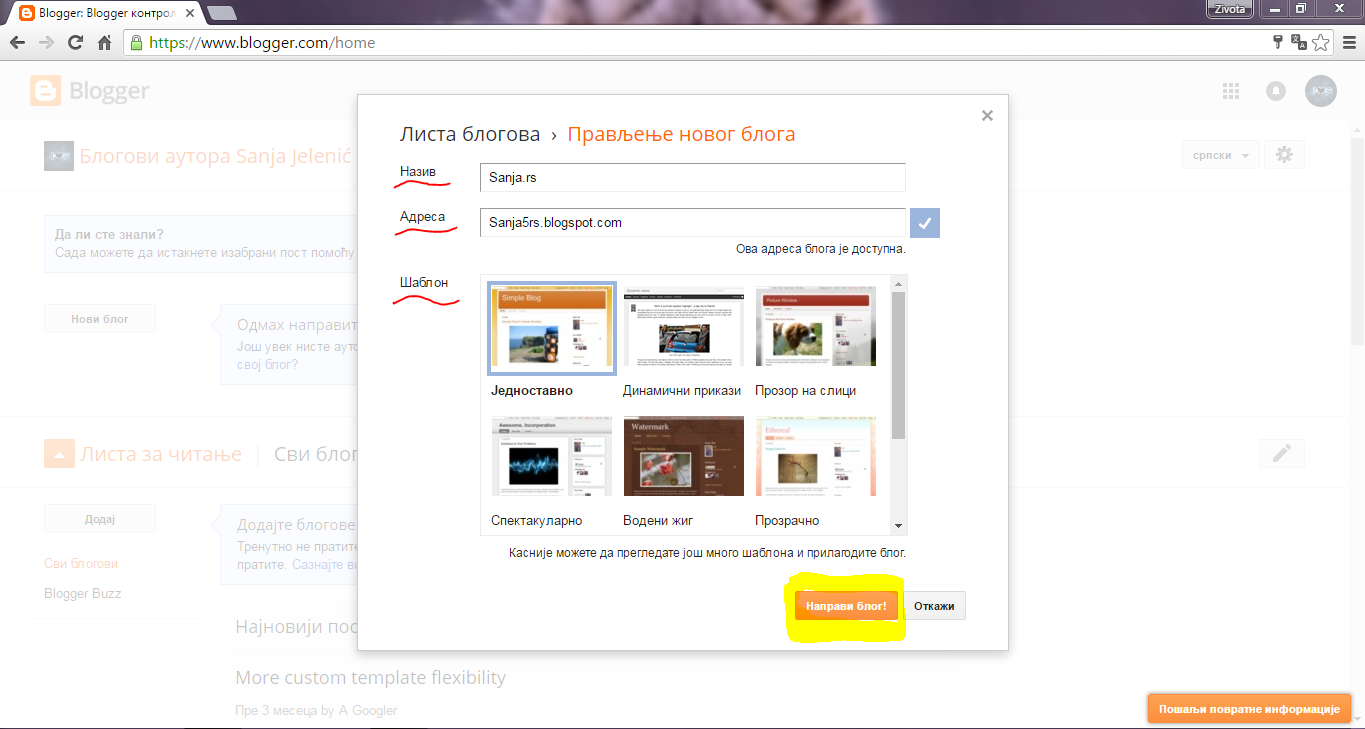This screenshot has width=1365, height=729.
Task: Click the Адреса address input field
Action: (692, 222)
